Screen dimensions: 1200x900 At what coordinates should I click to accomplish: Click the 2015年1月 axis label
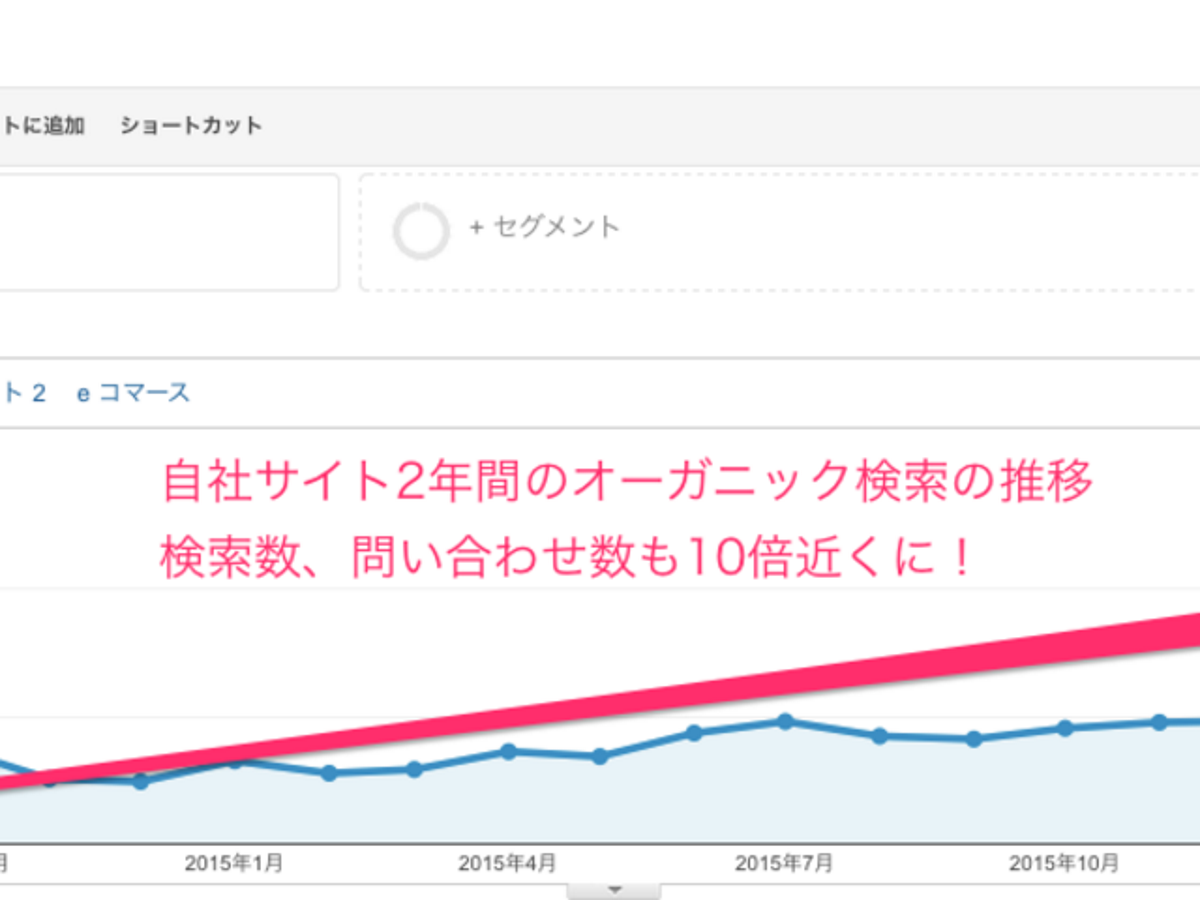coord(233,863)
